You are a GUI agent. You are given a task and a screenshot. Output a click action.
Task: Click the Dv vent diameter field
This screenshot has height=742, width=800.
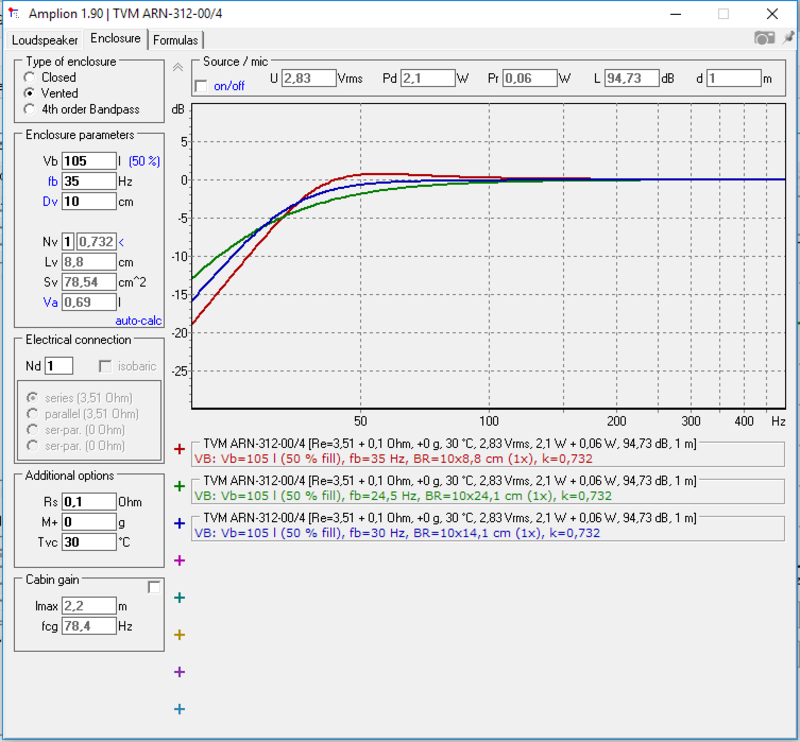coord(89,201)
